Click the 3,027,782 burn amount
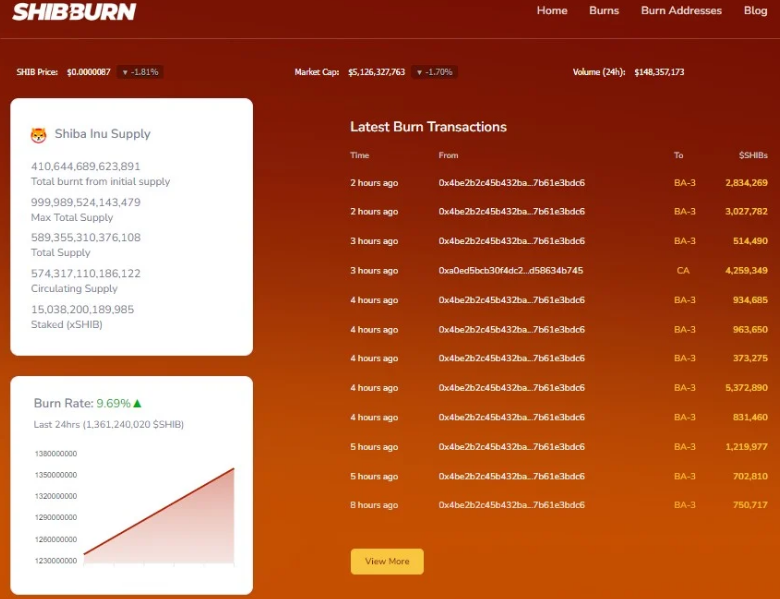The image size is (780, 599). point(746,211)
